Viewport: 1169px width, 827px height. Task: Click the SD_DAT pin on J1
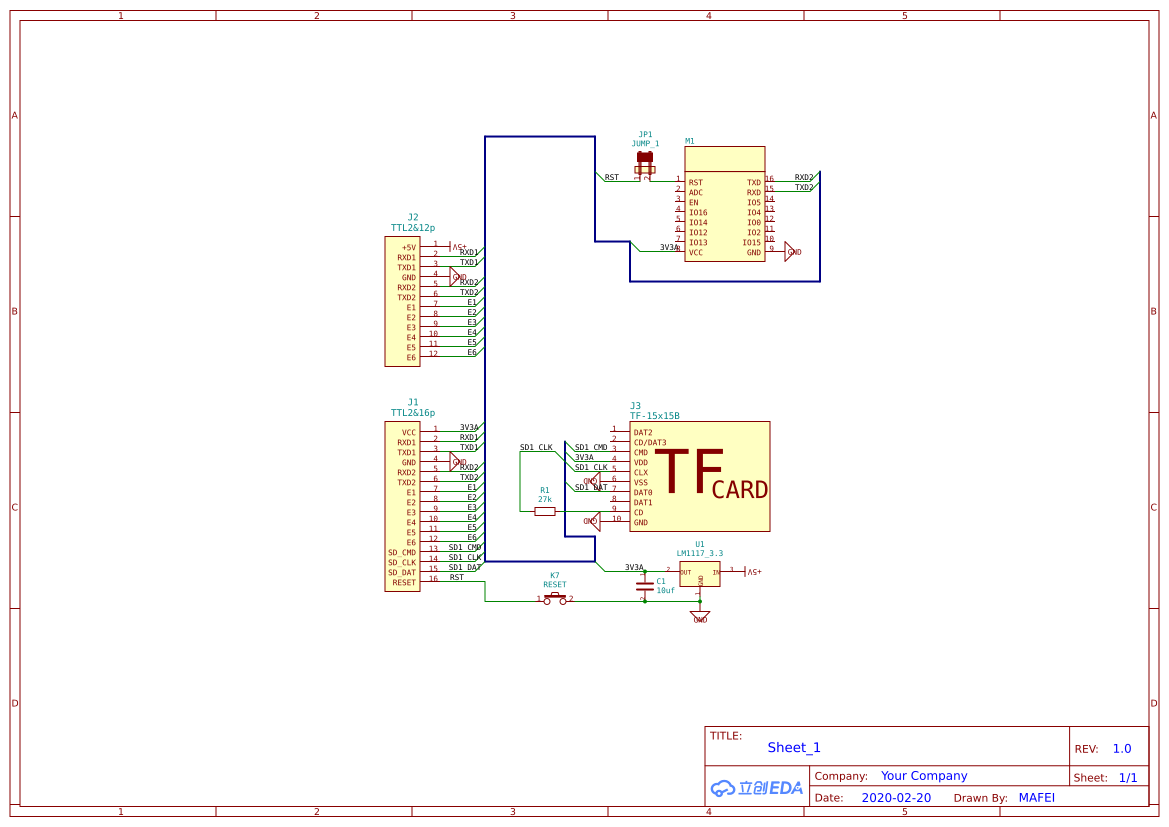(x=402, y=573)
